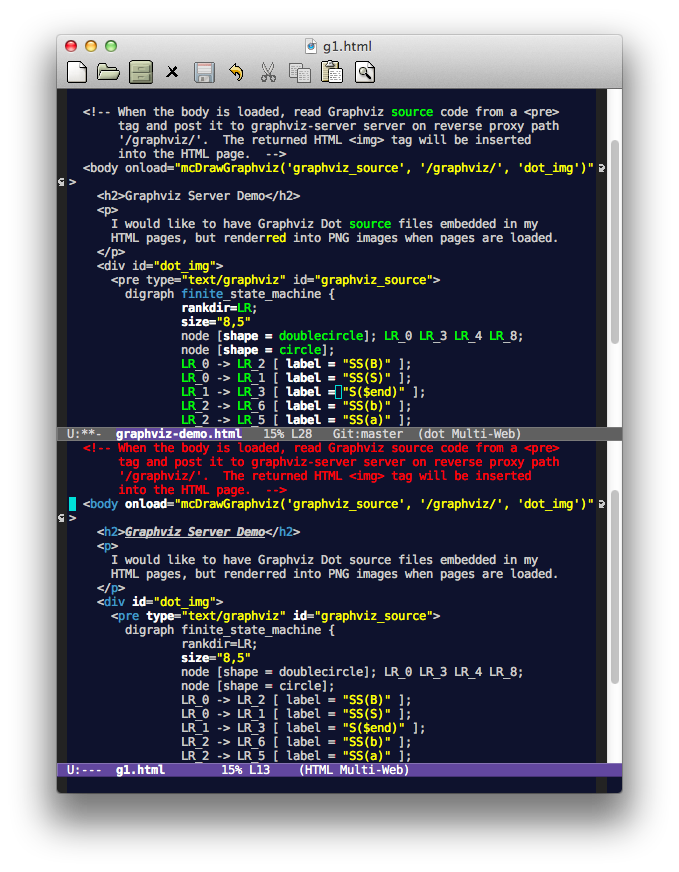Click blue finite word in upper pane

click(202, 294)
